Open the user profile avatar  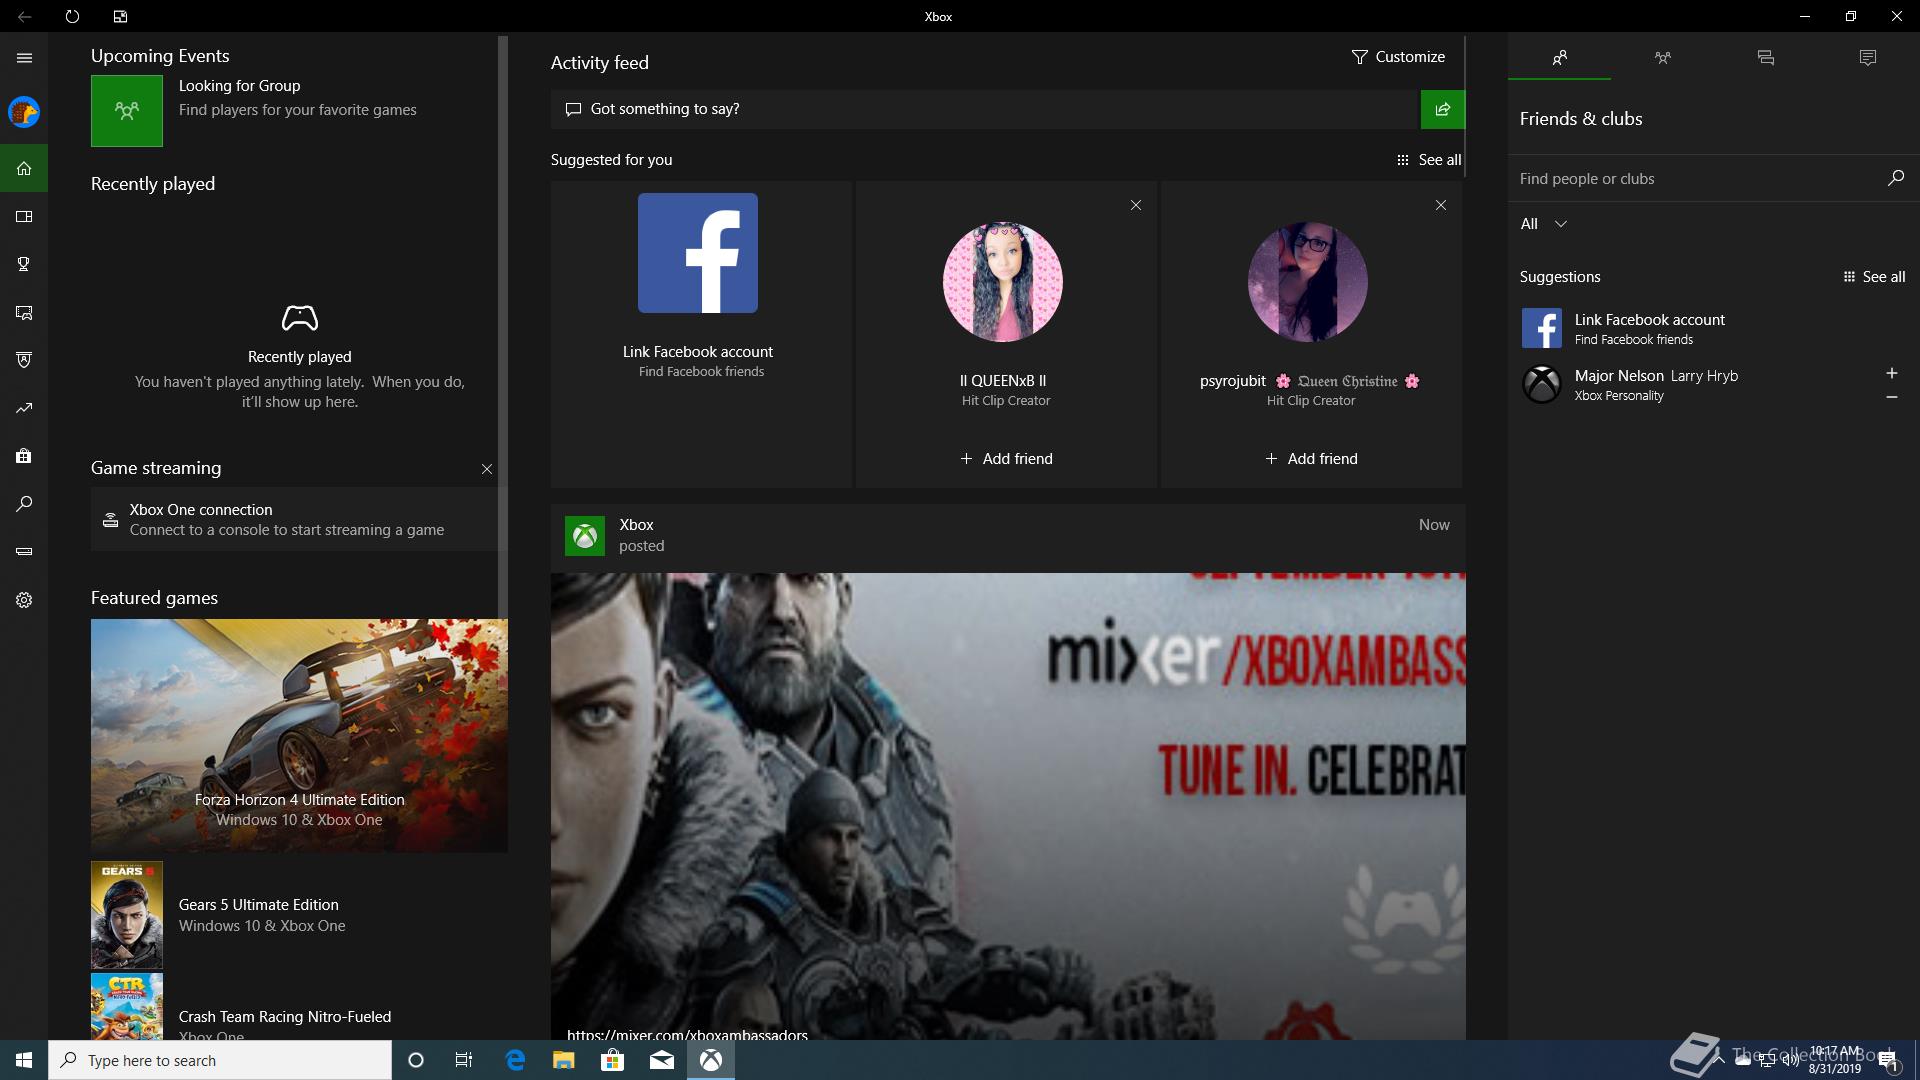tap(24, 112)
